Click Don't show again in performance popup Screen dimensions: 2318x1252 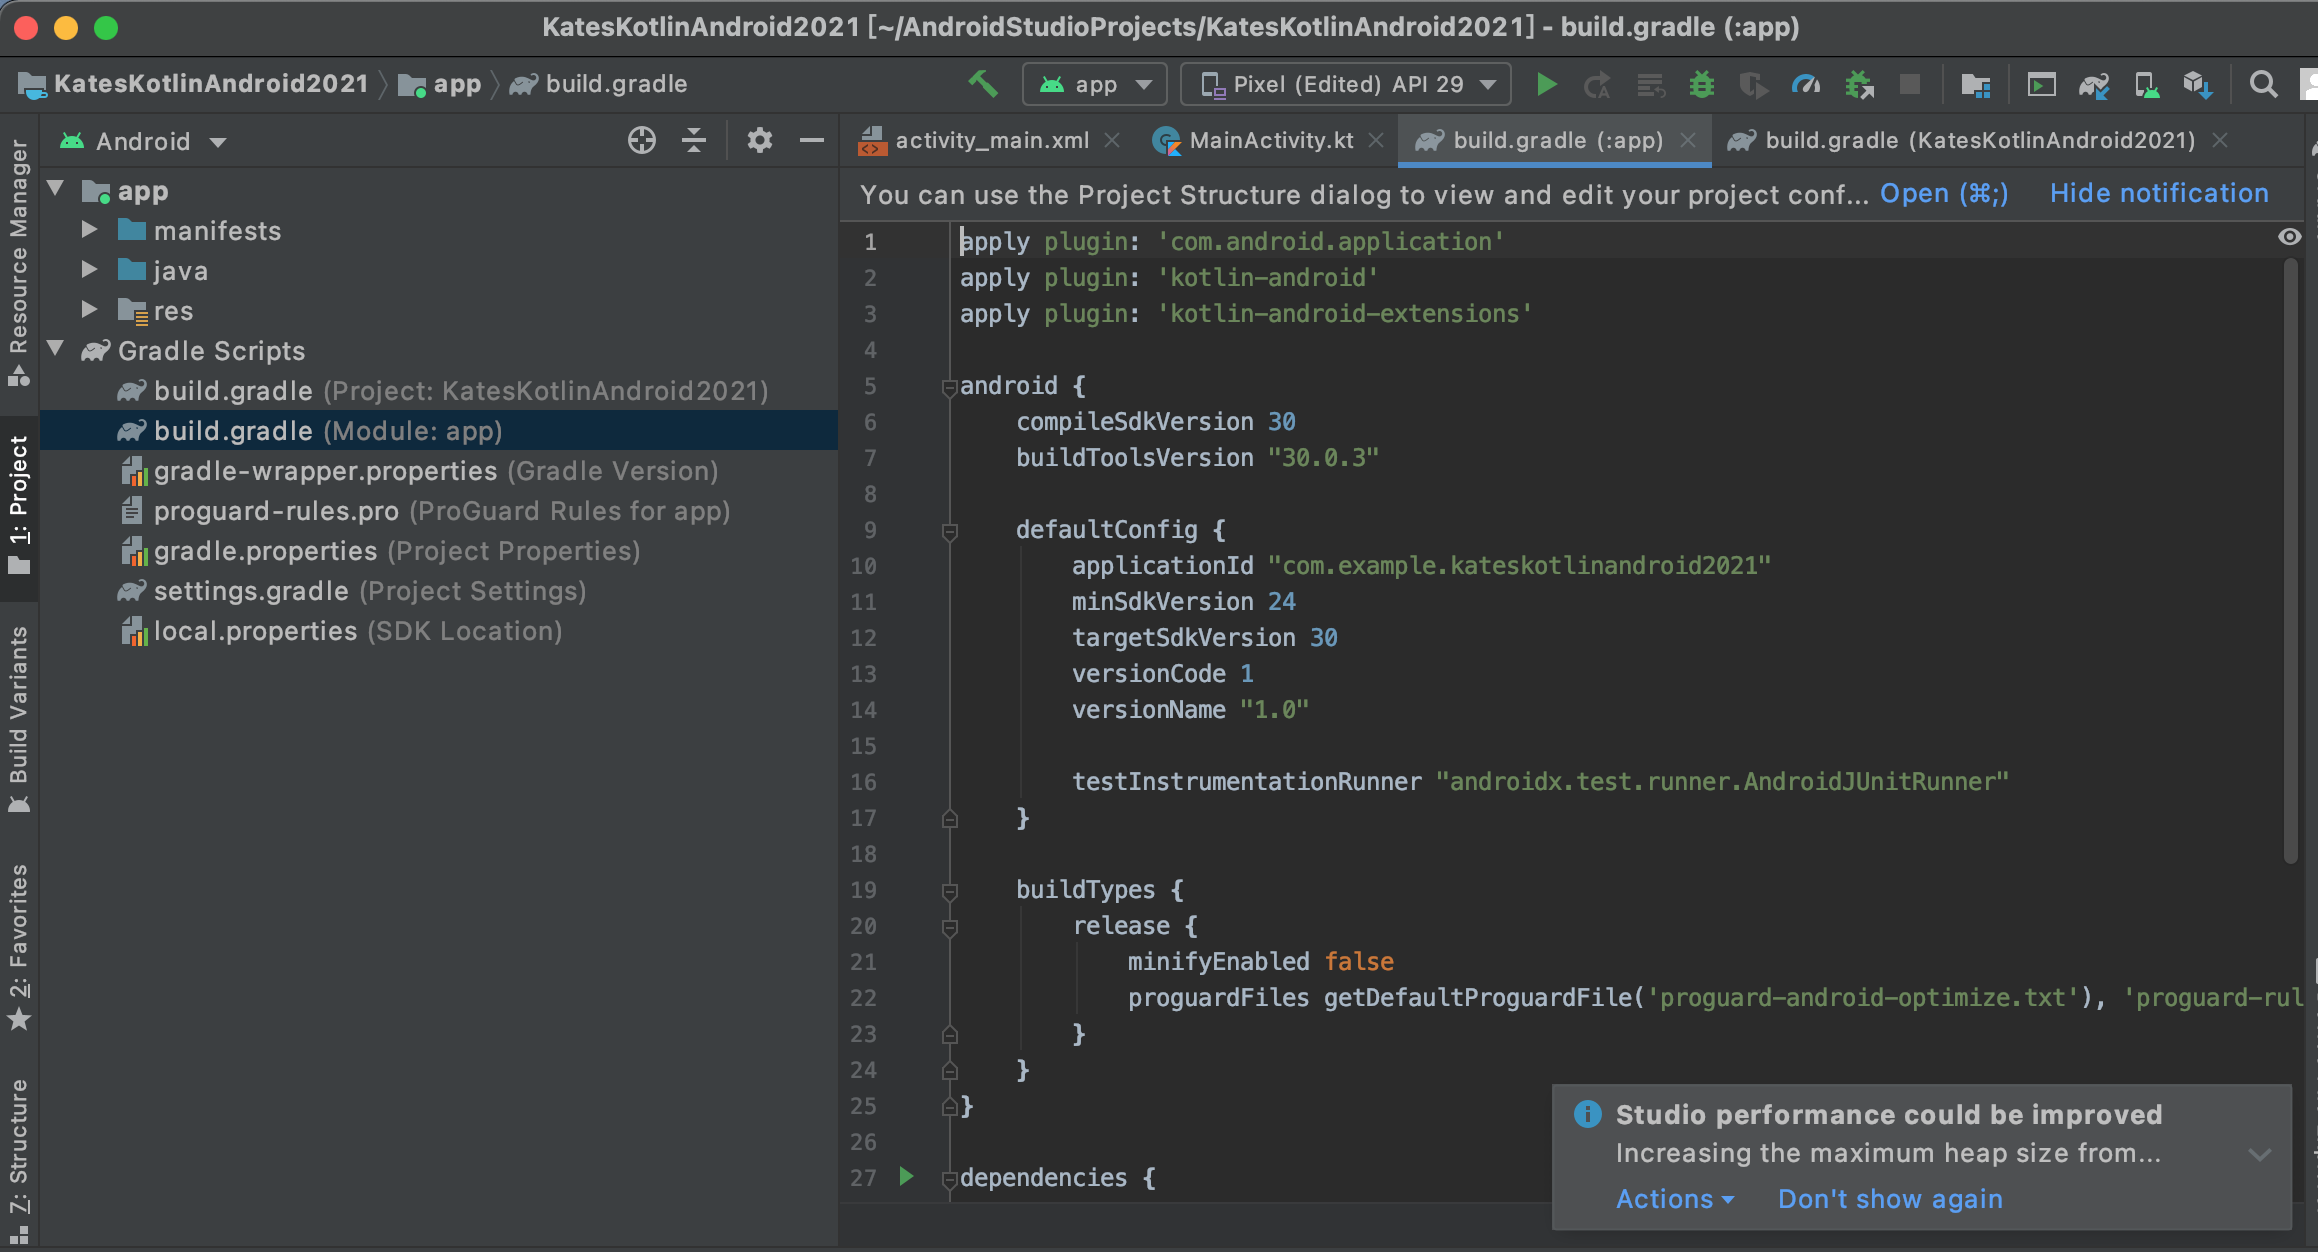pos(1889,1198)
